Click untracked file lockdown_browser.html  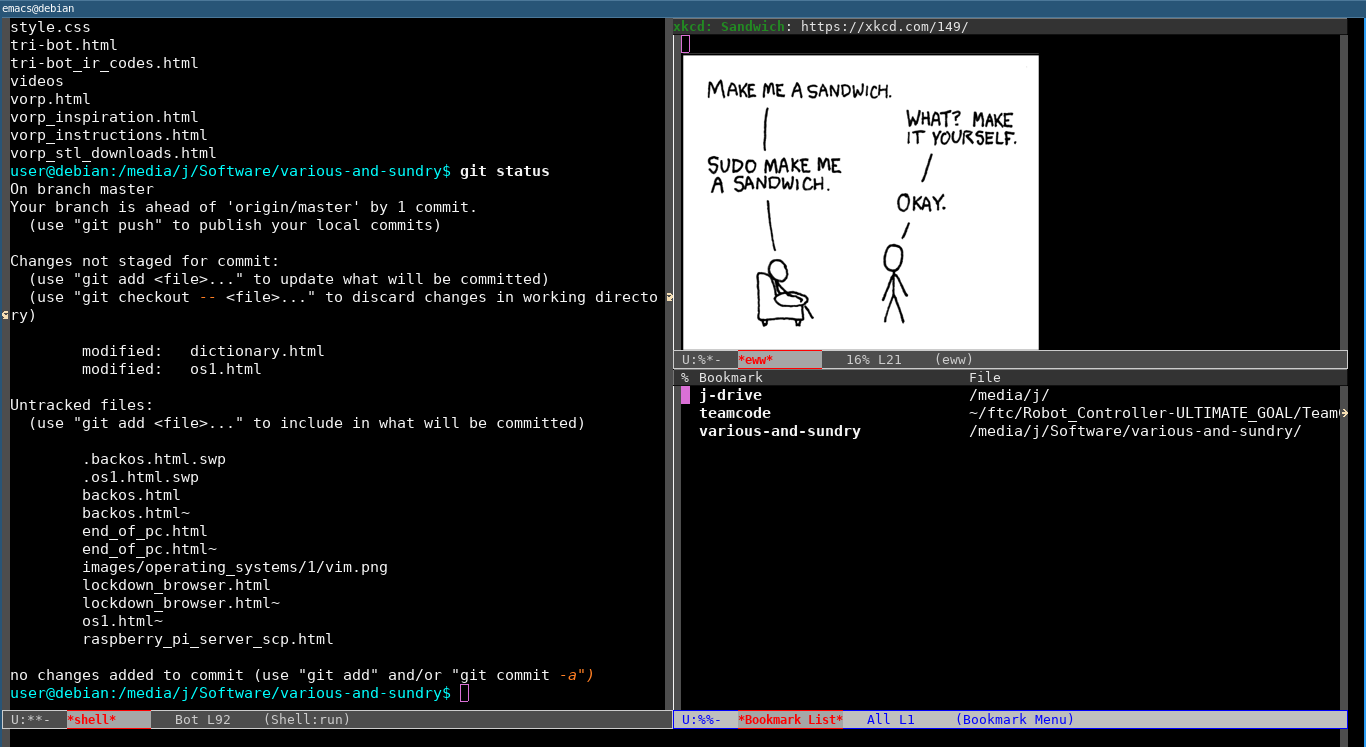(176, 585)
